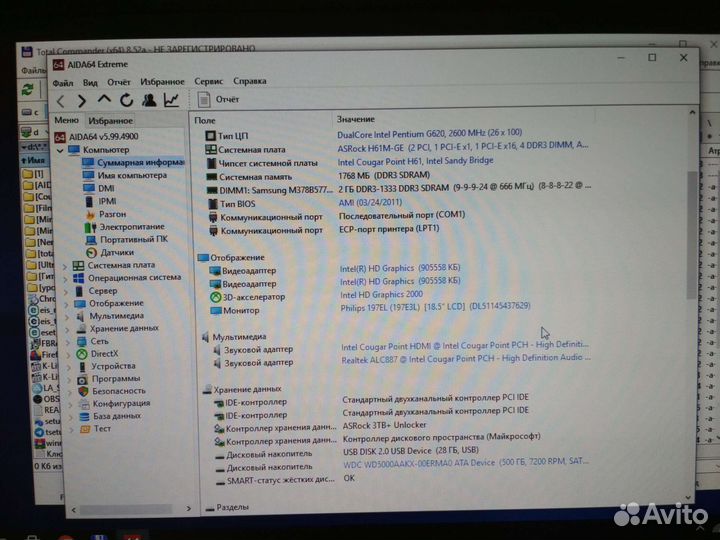Select the Безопасность shield icon item
Screen dimensions: 720x540
[x=83, y=392]
